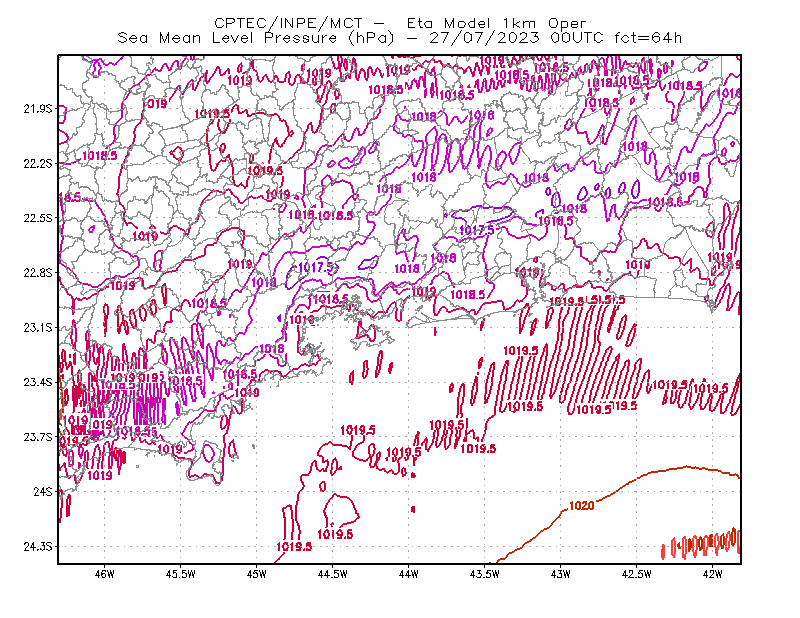Click the 24.3S latitude axis label
This screenshot has width=800, height=618.
pyautogui.click(x=38, y=547)
